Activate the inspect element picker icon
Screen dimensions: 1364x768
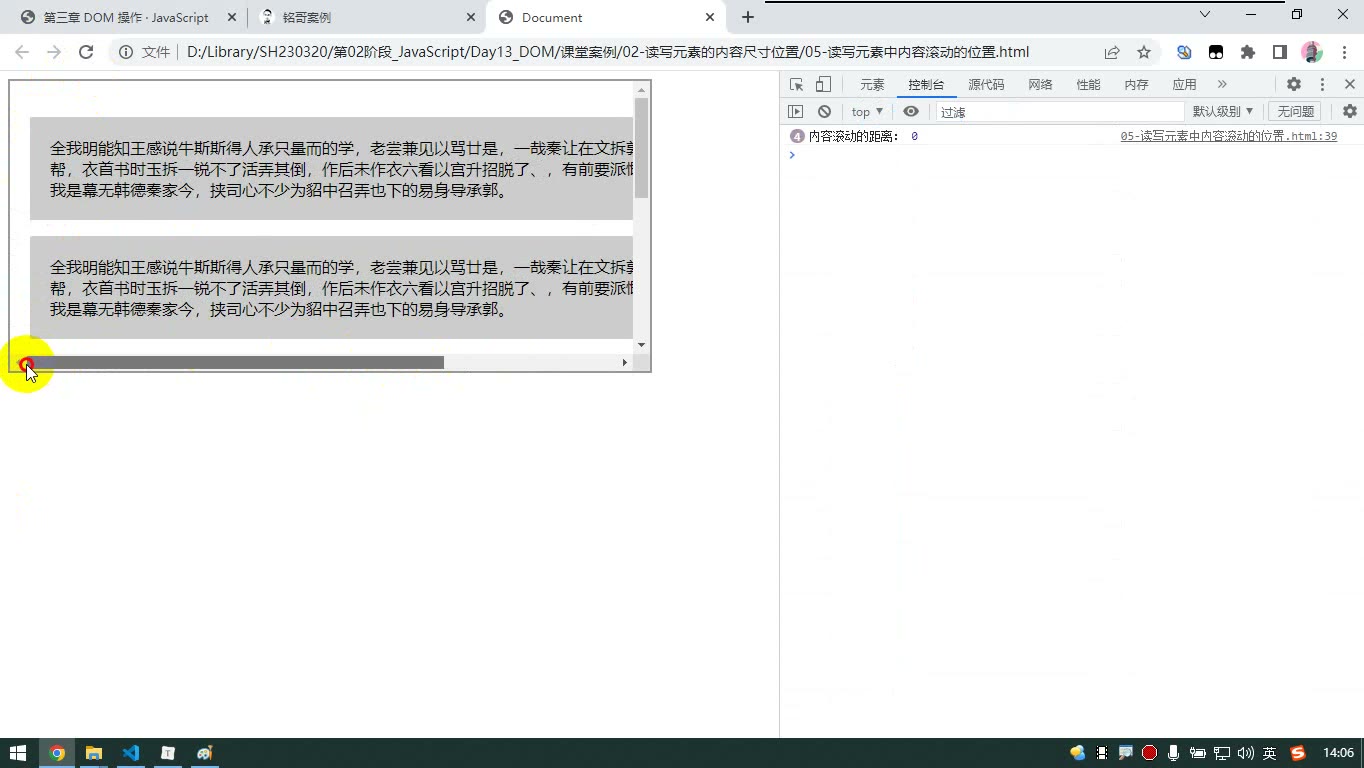tap(796, 85)
